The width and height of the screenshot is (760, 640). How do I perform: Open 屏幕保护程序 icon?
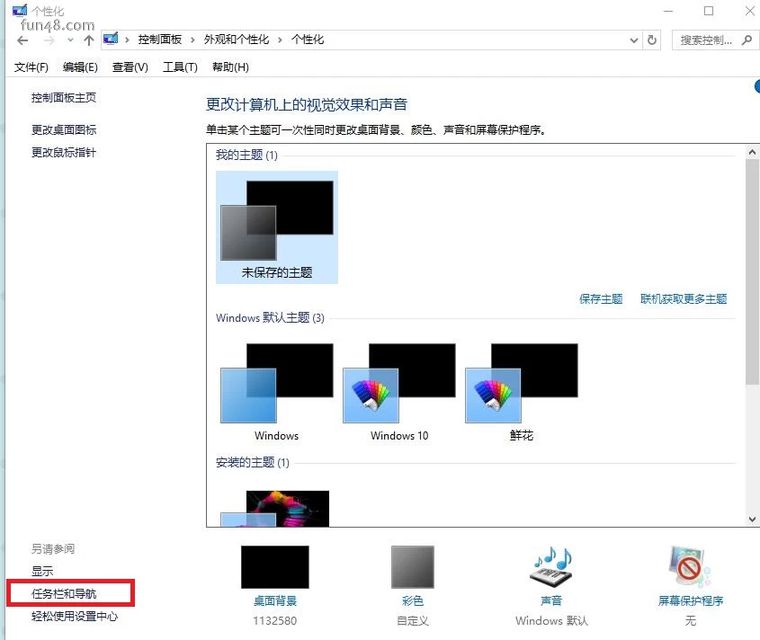pos(690,566)
